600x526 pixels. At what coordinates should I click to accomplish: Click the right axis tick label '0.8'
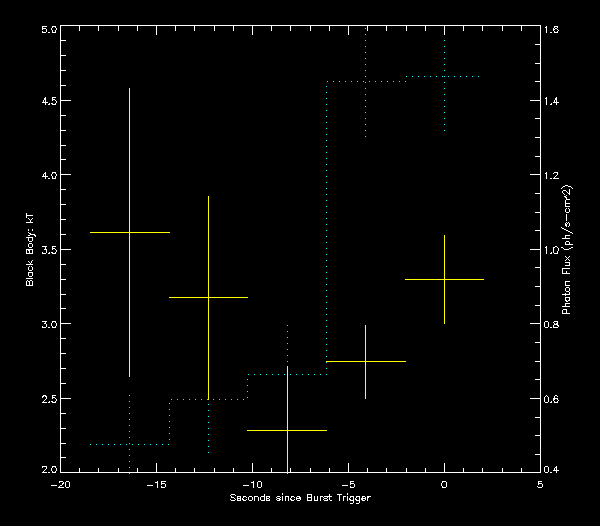click(551, 325)
